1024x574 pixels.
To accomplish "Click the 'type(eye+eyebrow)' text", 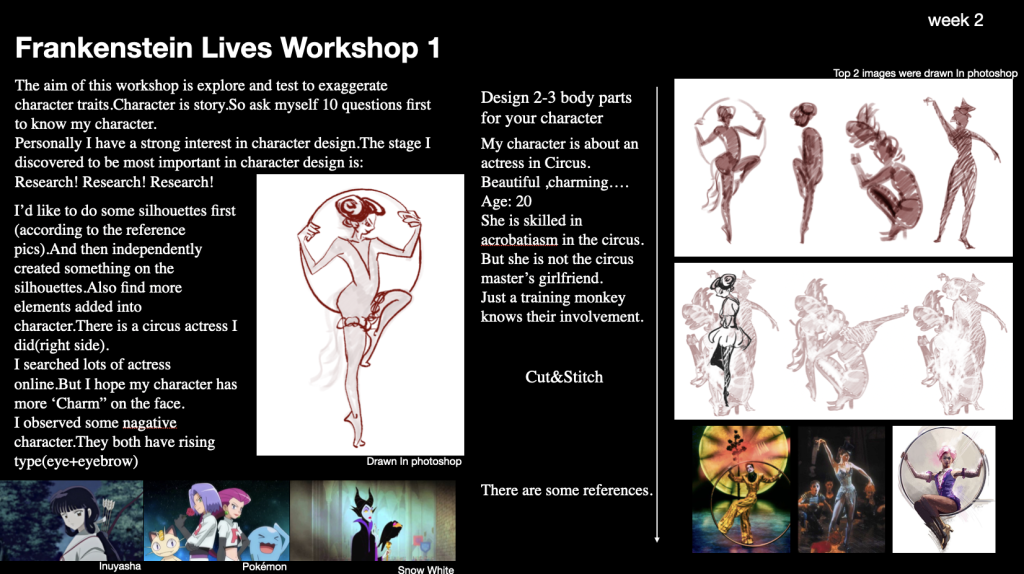I will (x=76, y=461).
